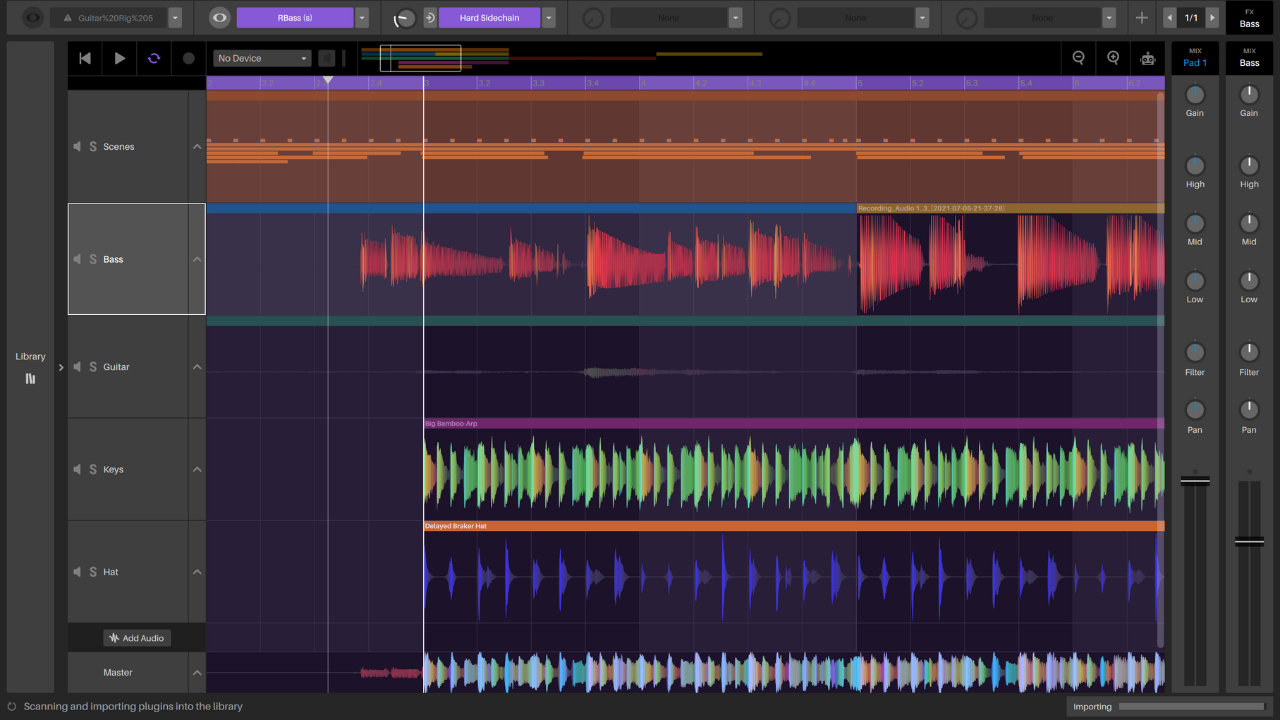Image resolution: width=1280 pixels, height=720 pixels.
Task: Toggle the RBass plugin eye icon
Action: 220,18
